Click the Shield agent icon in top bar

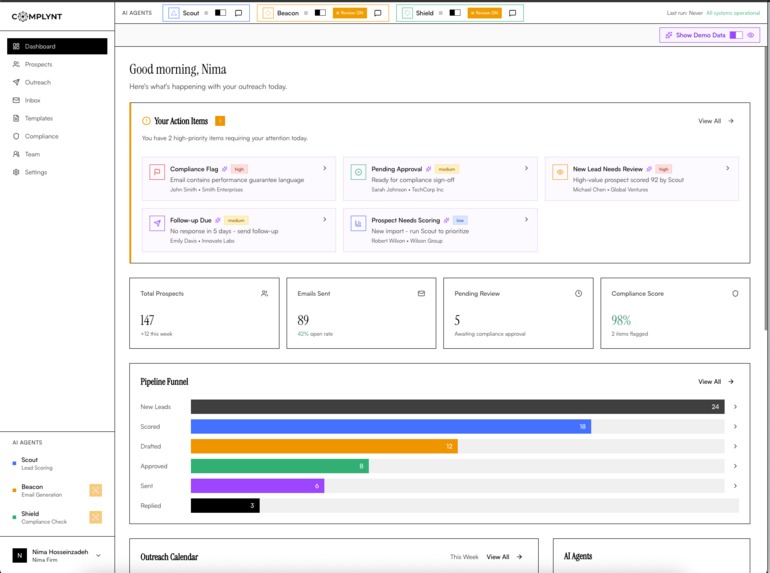[x=407, y=13]
